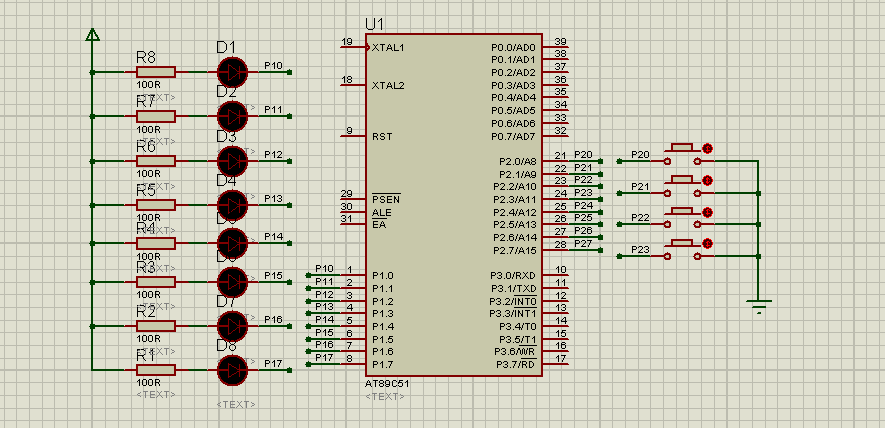Select the ALE pin label

point(382,212)
